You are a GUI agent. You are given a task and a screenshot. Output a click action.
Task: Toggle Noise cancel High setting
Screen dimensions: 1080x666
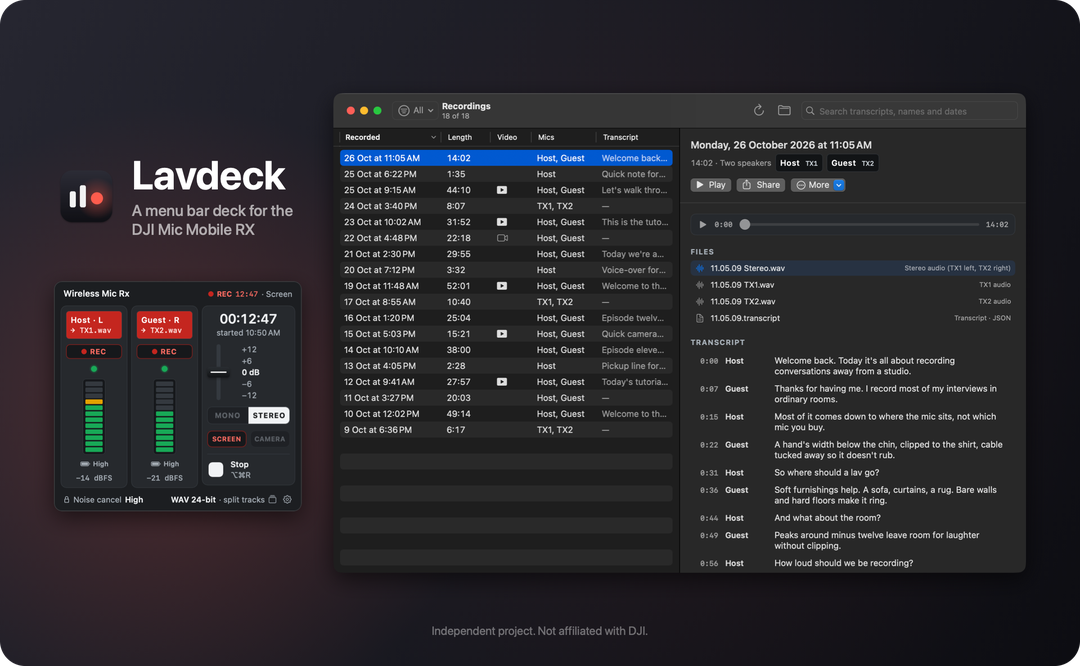[x=103, y=500]
